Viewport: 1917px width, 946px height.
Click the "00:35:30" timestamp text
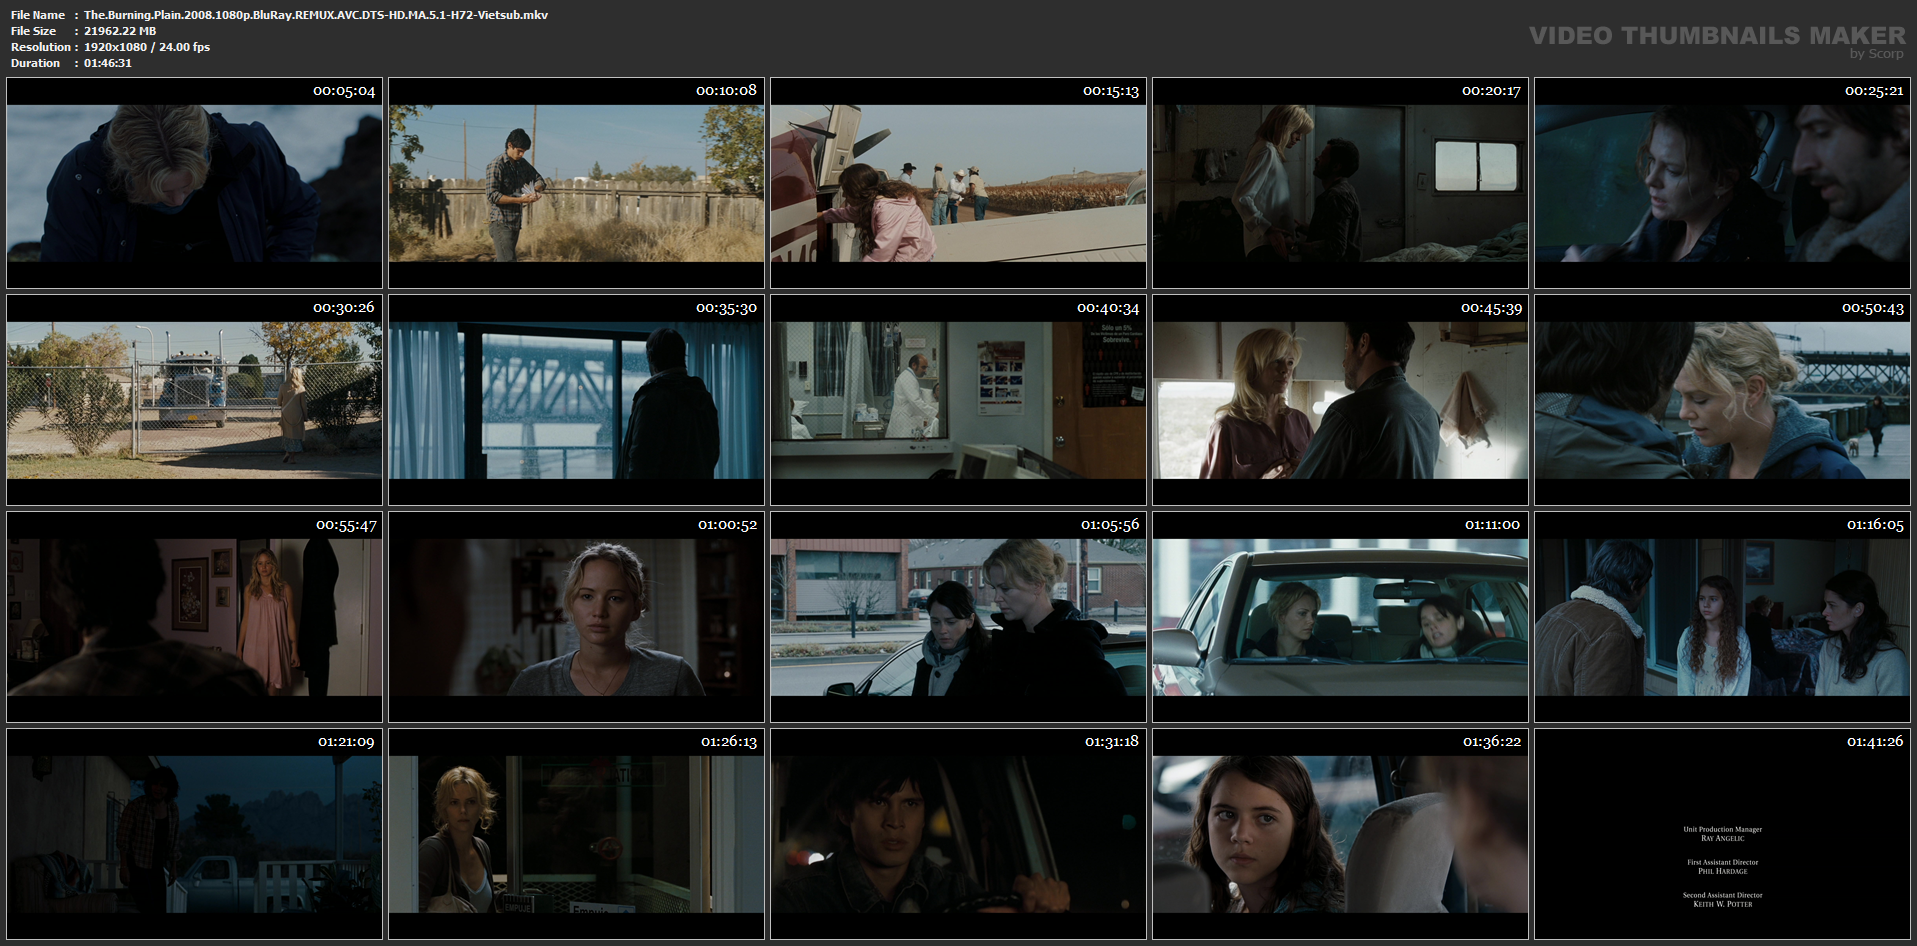pos(726,308)
